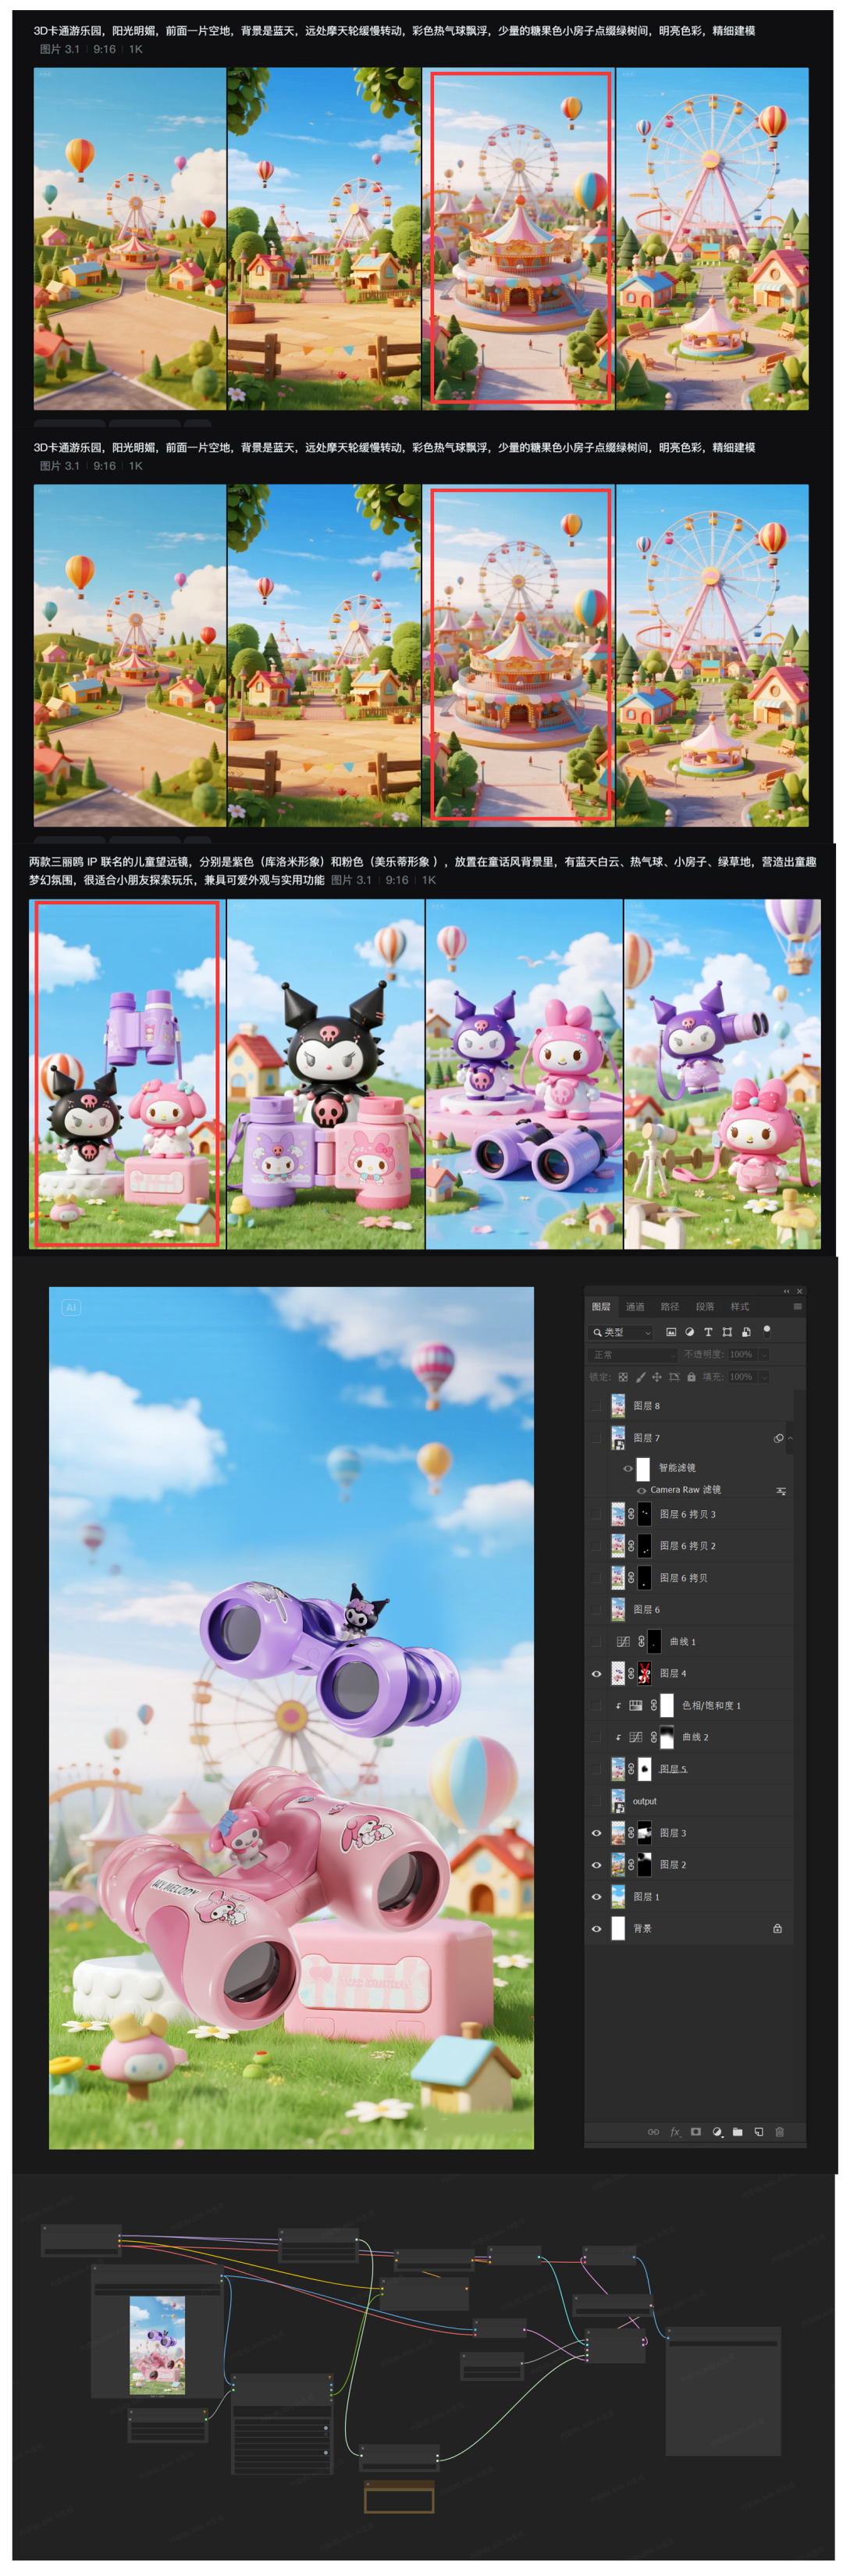
Task: Lock image pixels brush icon
Action: pyautogui.click(x=641, y=1377)
